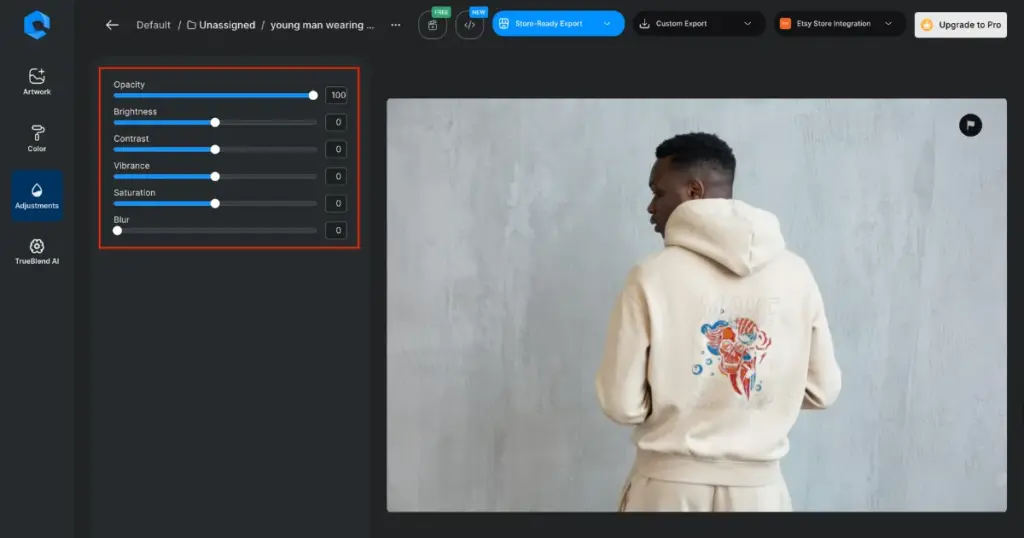Click the Store-Ready Export button
Screen dimensions: 1024x538
558,24
